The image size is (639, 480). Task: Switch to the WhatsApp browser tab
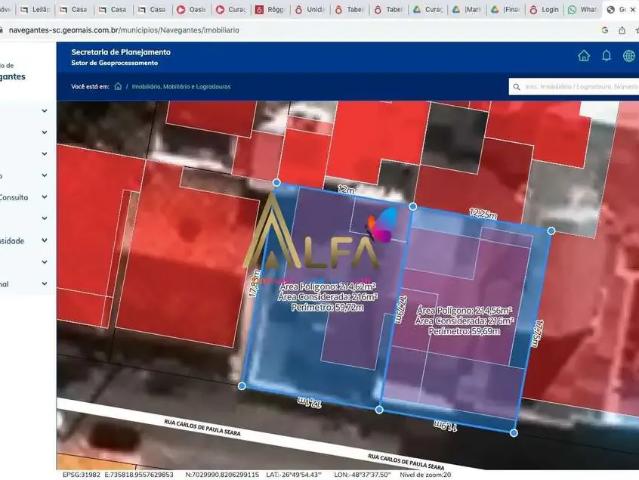coord(582,9)
